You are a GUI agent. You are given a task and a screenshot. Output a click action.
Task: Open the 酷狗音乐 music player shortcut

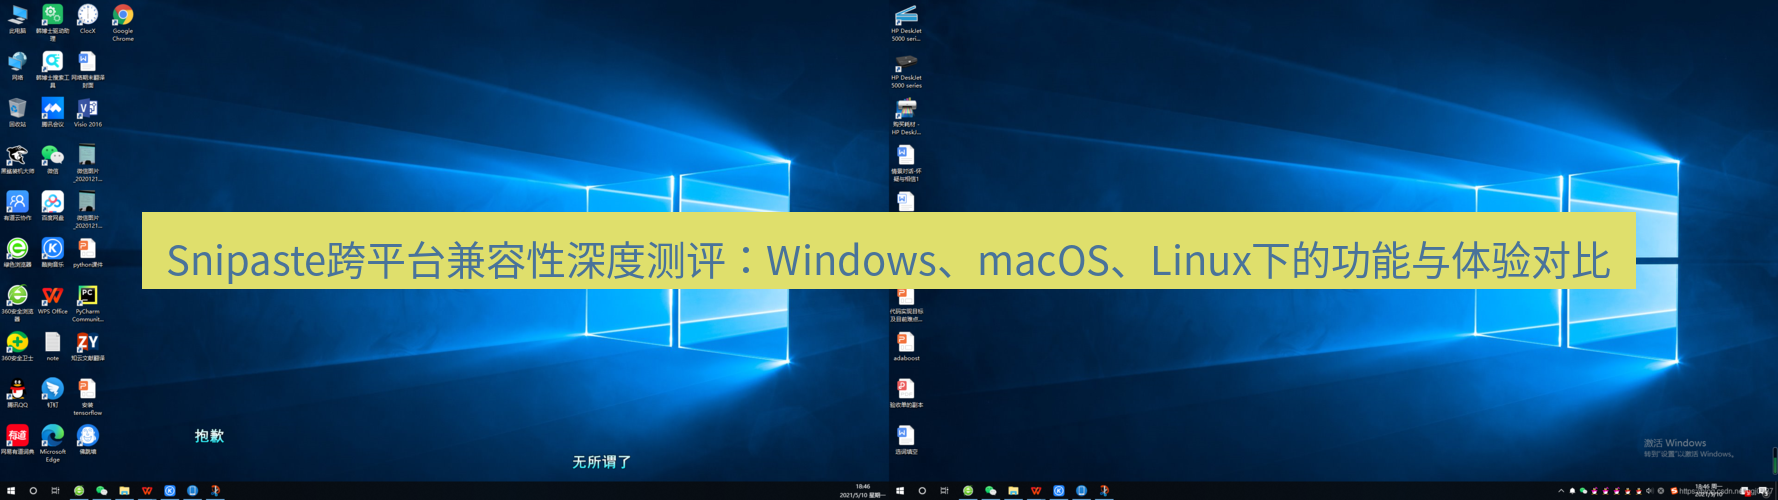[x=52, y=253]
